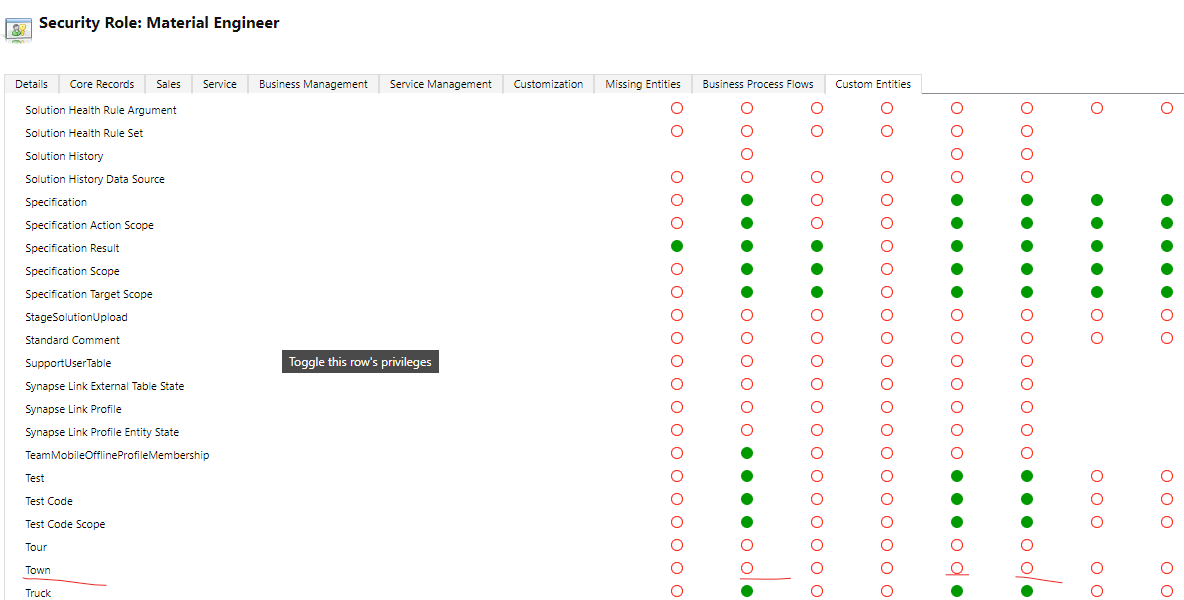Open the Business Management tab
1184x600 pixels.
click(313, 84)
